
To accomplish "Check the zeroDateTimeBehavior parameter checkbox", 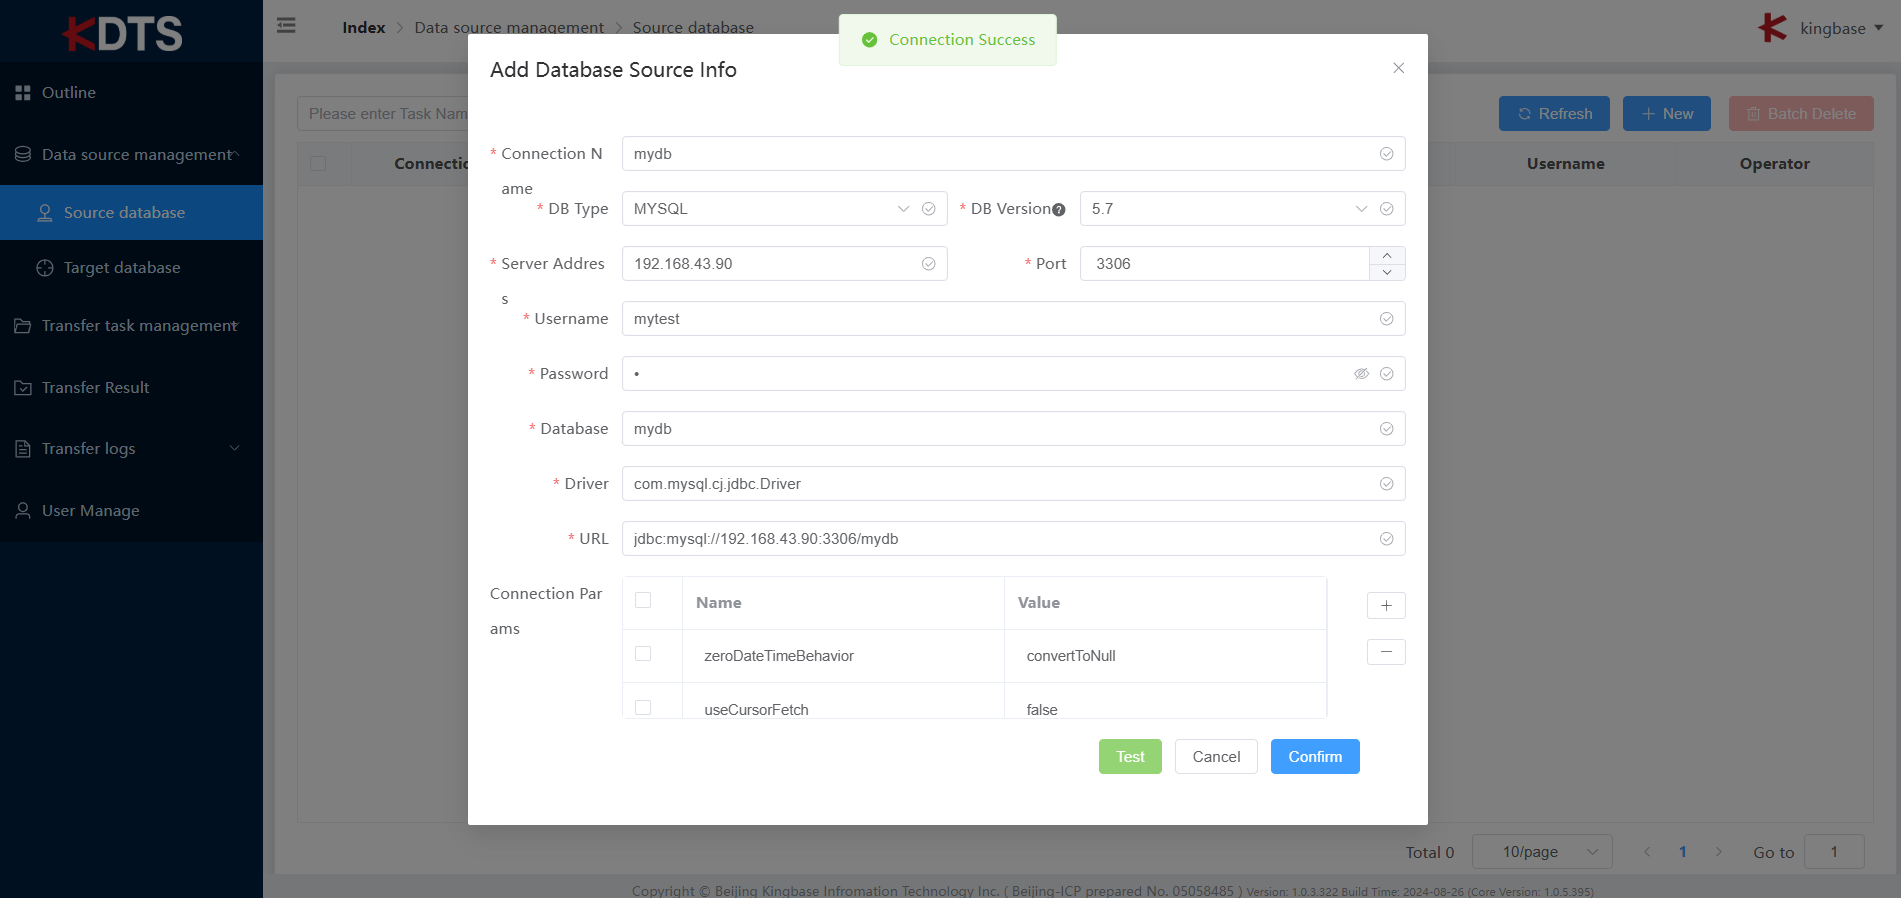I will pyautogui.click(x=643, y=653).
